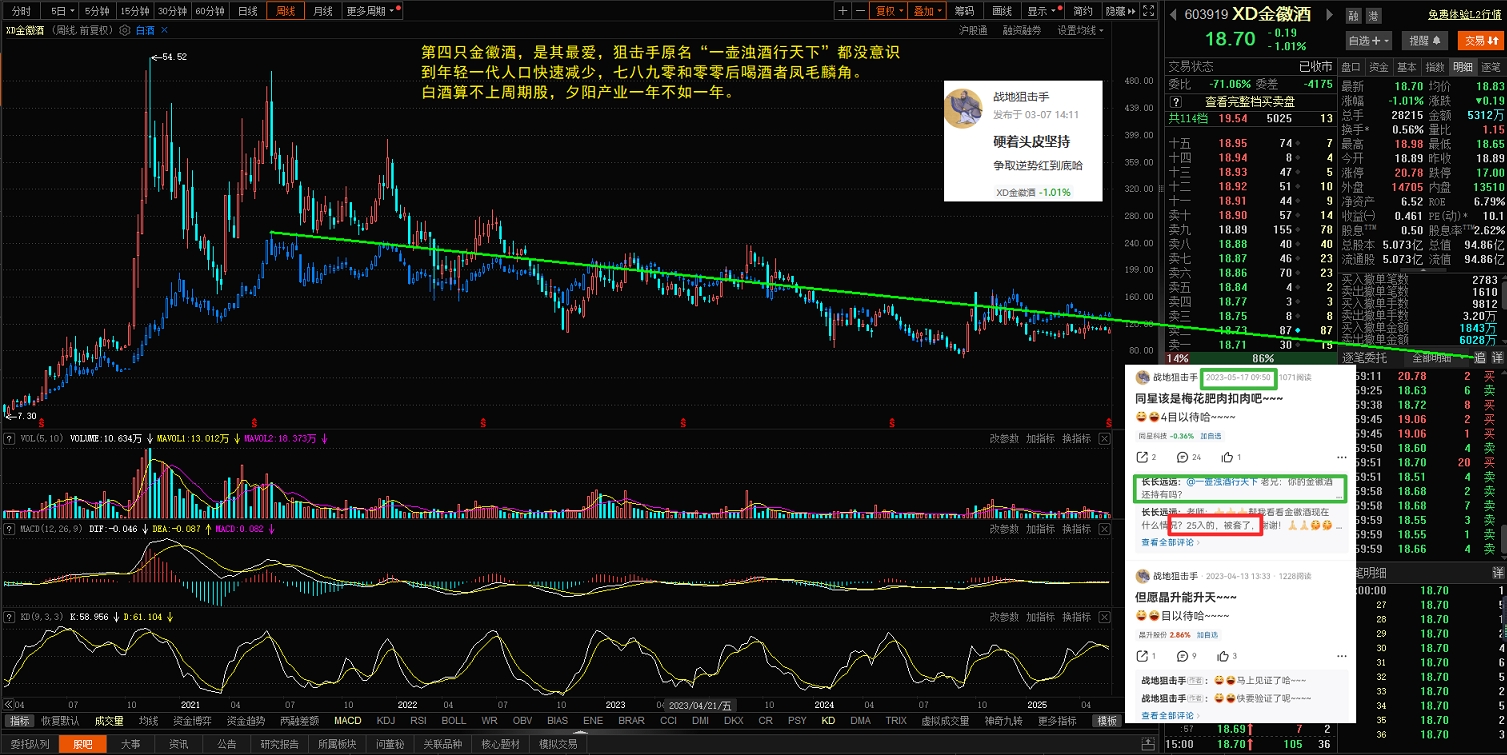
Task: Toggle KD indicator in bottom bar
Action: [x=828, y=721]
